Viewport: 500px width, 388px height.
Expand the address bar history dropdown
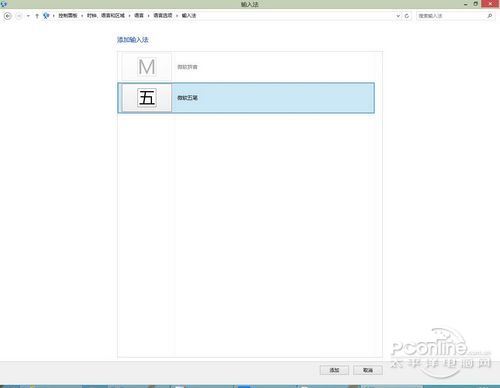click(x=398, y=16)
